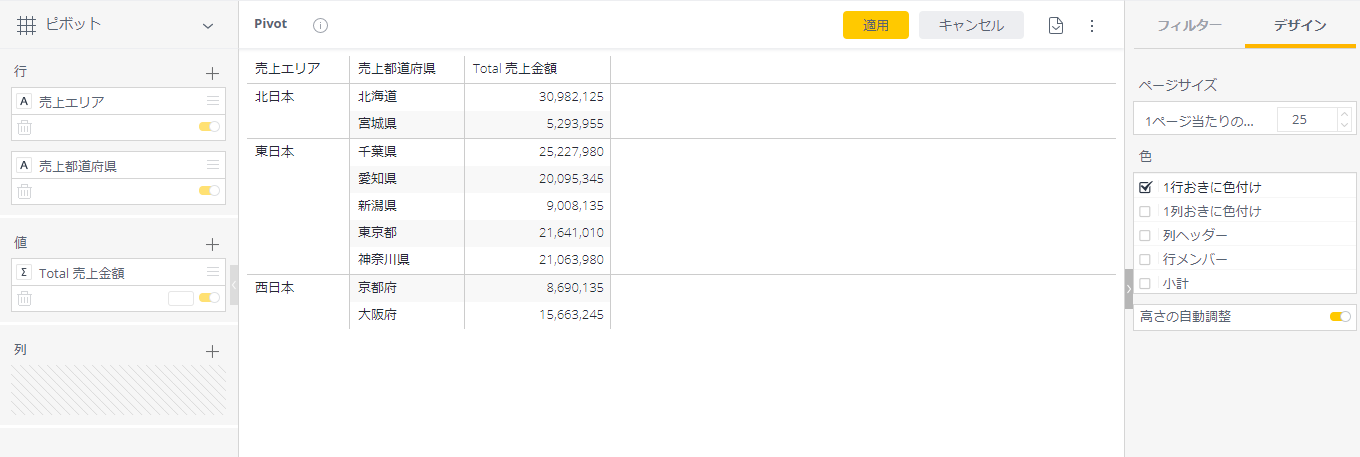Expand the ピボット widget type dropdown

[x=208, y=25]
